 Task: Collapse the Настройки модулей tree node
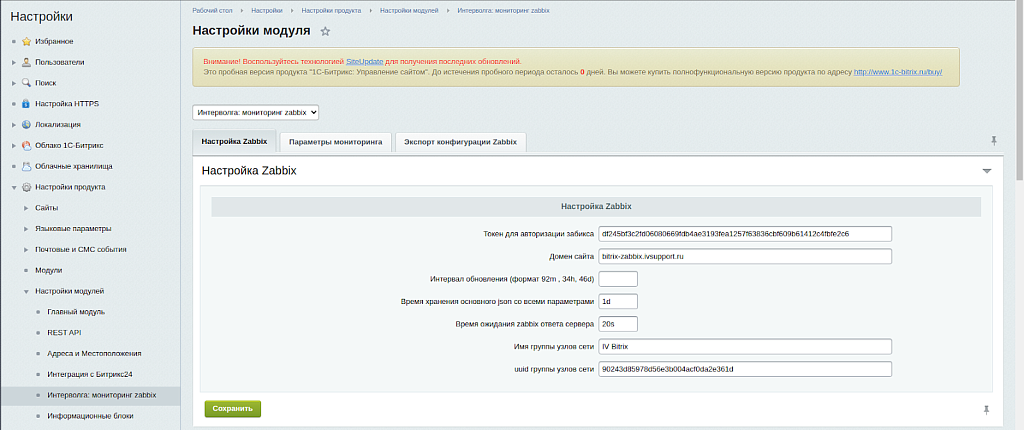pyautogui.click(x=26, y=291)
